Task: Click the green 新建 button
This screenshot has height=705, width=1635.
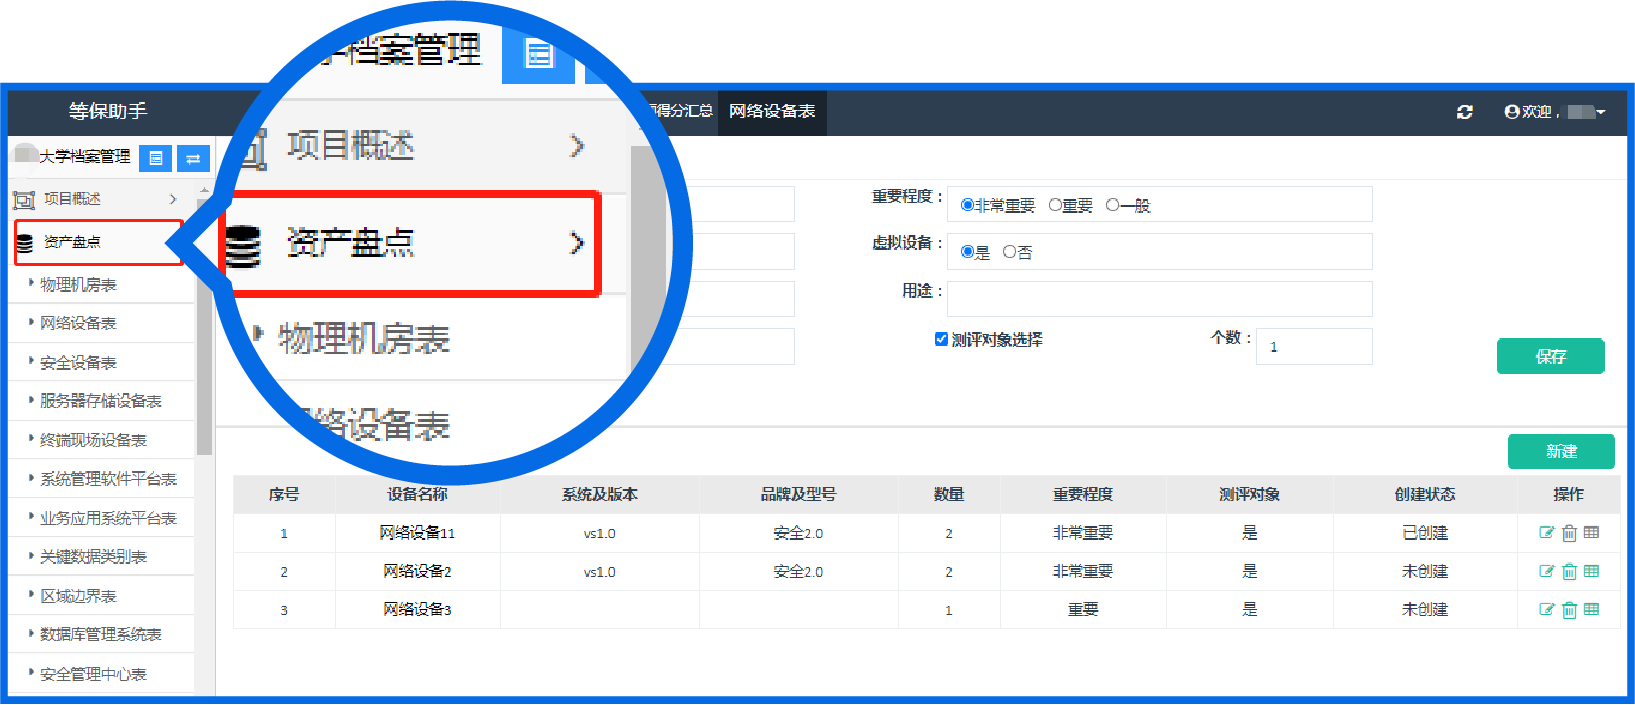Action: tap(1561, 451)
